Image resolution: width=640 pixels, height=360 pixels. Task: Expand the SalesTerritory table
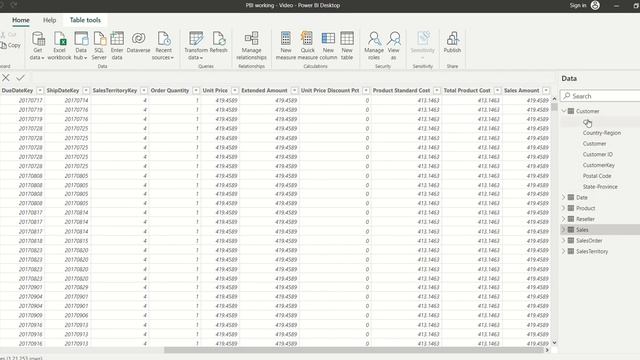coord(564,251)
